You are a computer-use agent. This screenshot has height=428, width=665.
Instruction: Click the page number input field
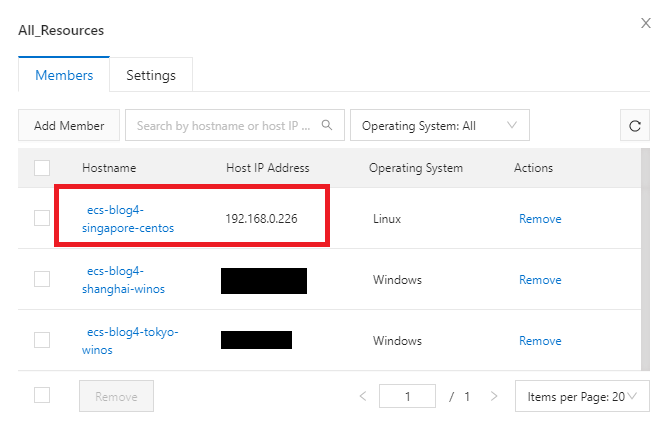pyautogui.click(x=407, y=396)
